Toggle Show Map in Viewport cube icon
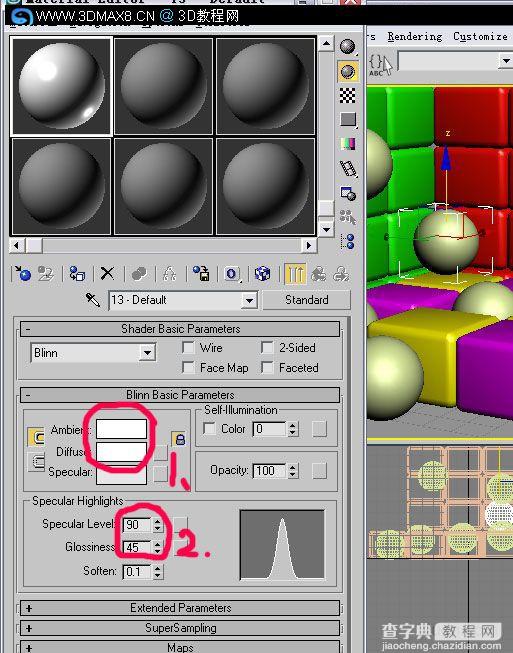This screenshot has height=653, width=513. coord(263,274)
